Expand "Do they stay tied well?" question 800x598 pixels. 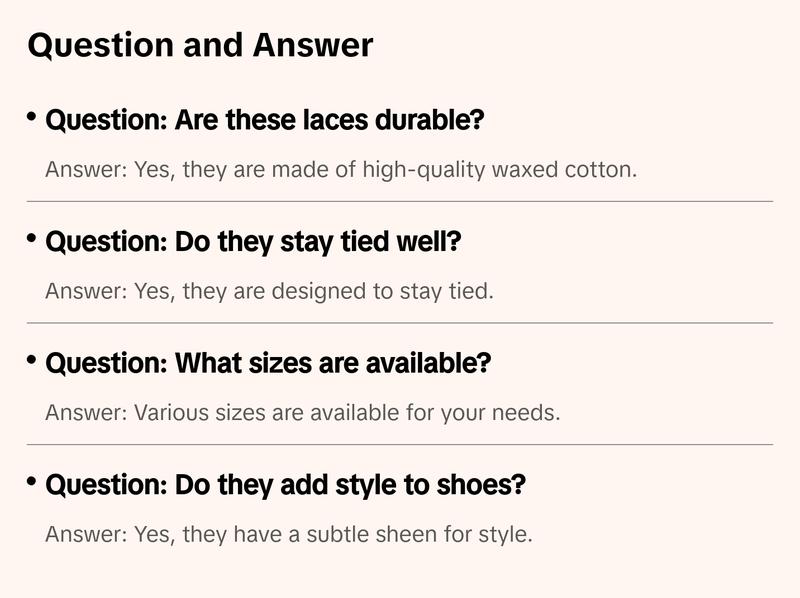[x=253, y=243]
